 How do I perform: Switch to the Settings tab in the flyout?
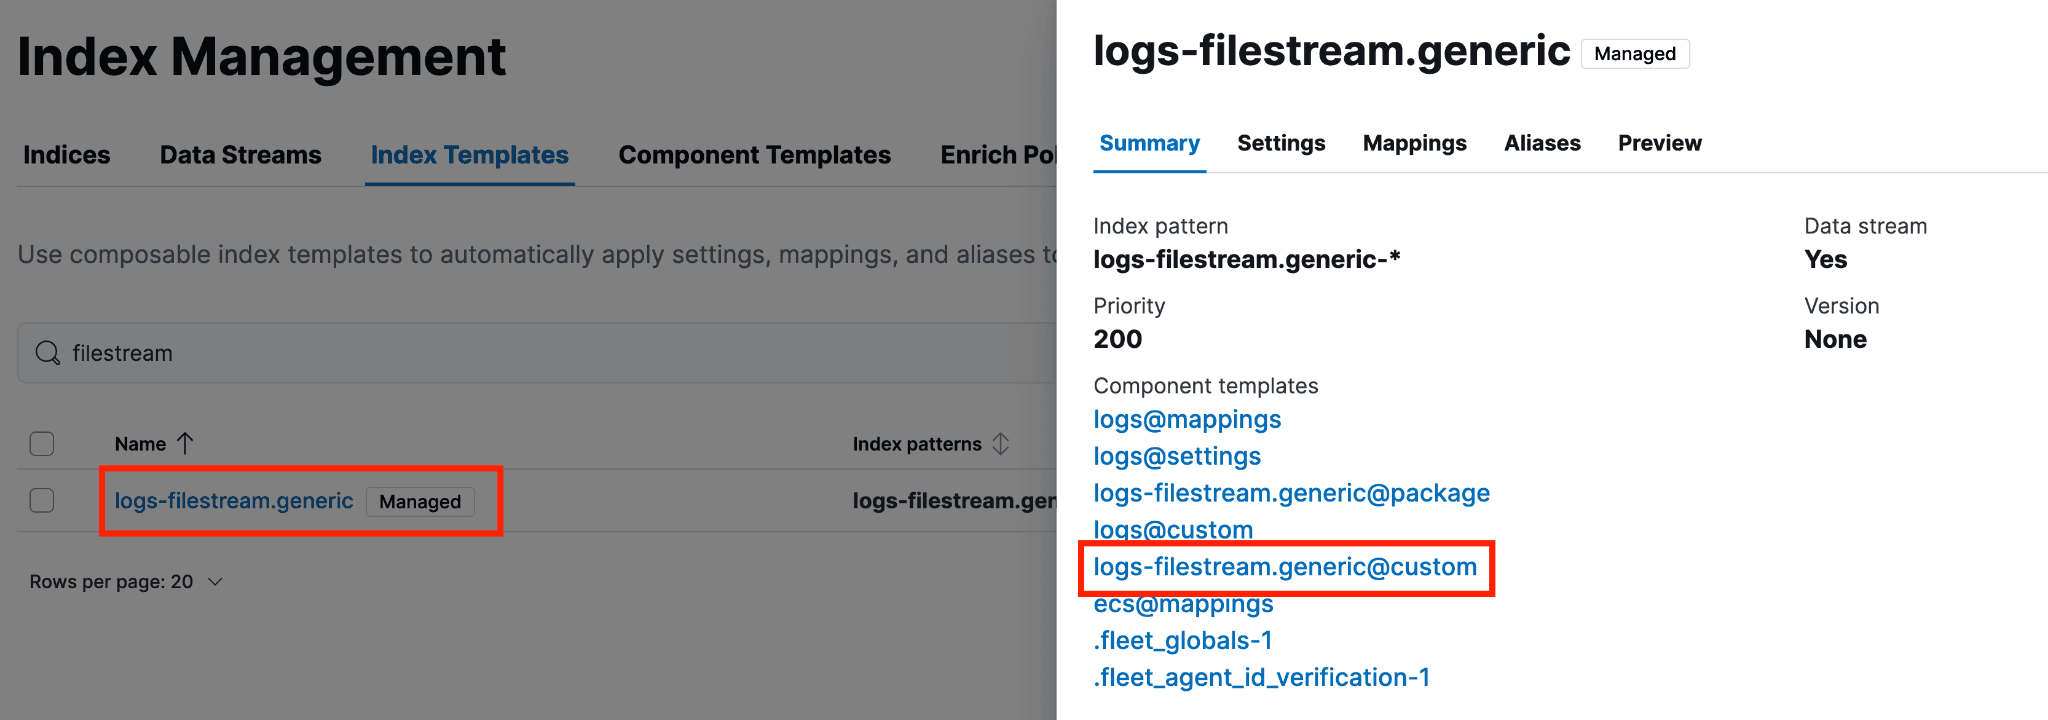pos(1281,143)
